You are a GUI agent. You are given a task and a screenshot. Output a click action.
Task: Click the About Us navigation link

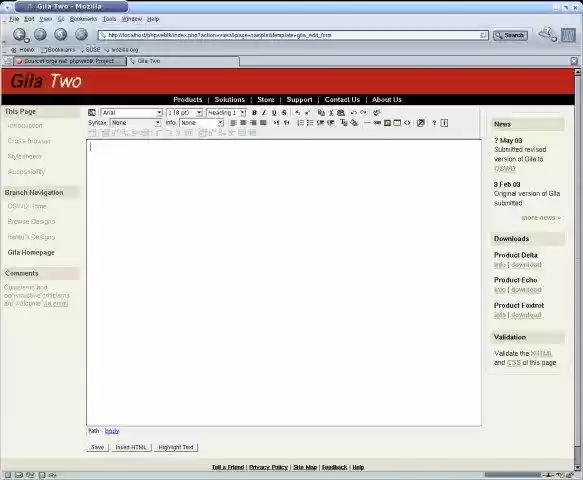387,100
